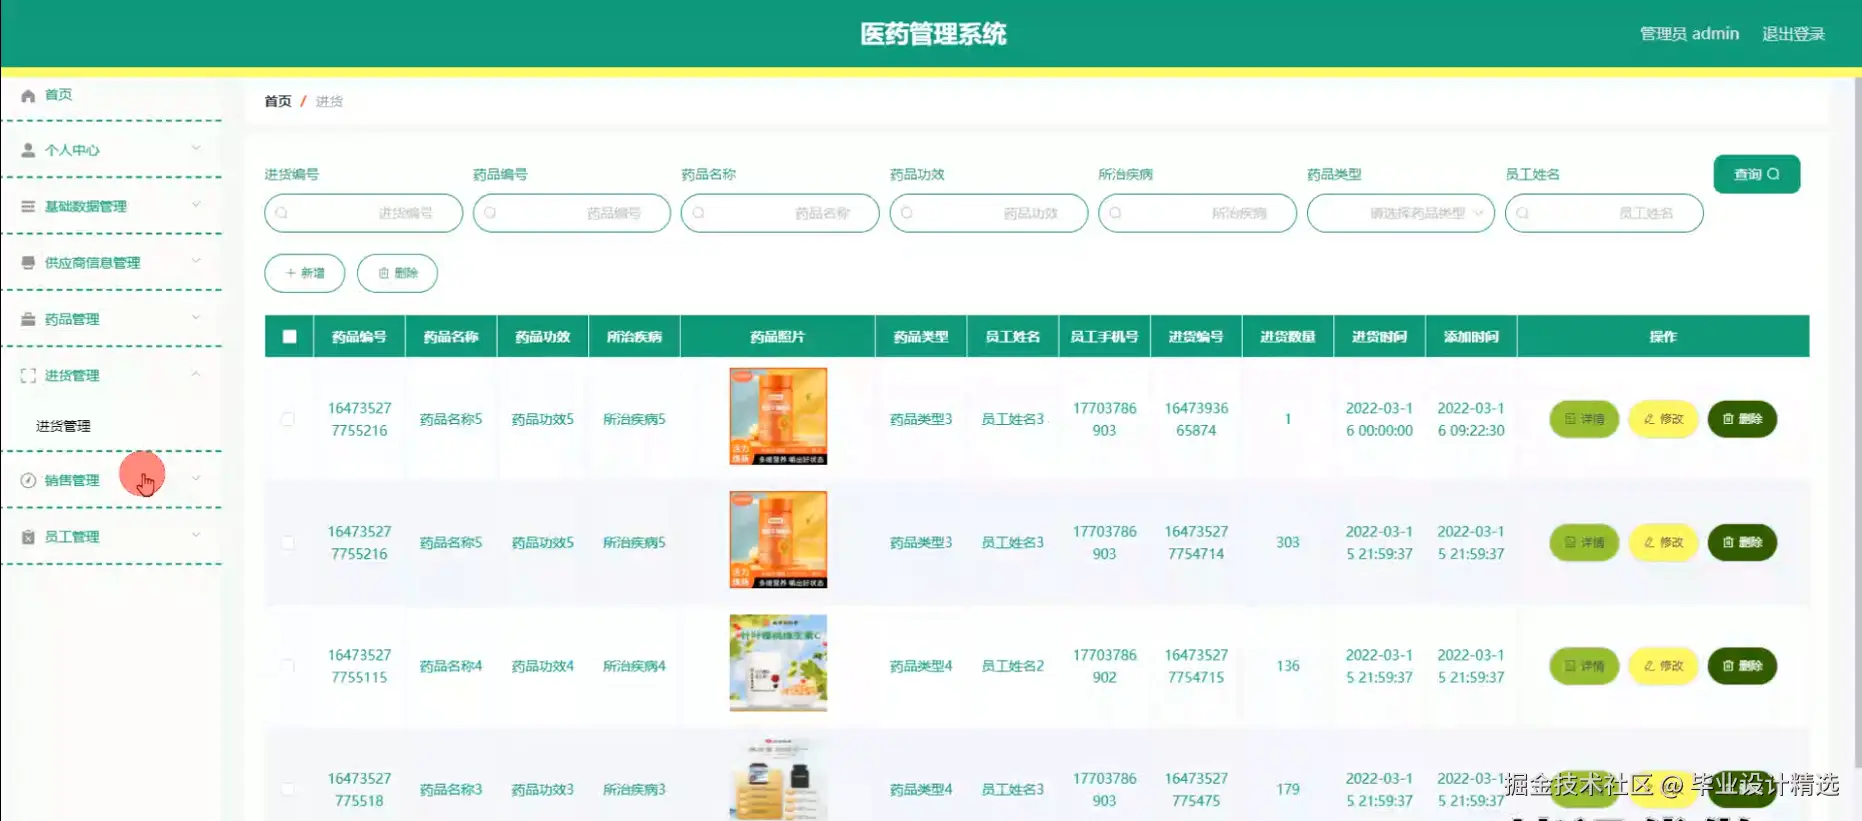Click 管理员 admin in the header
The height and width of the screenshot is (821, 1862).
point(1689,34)
